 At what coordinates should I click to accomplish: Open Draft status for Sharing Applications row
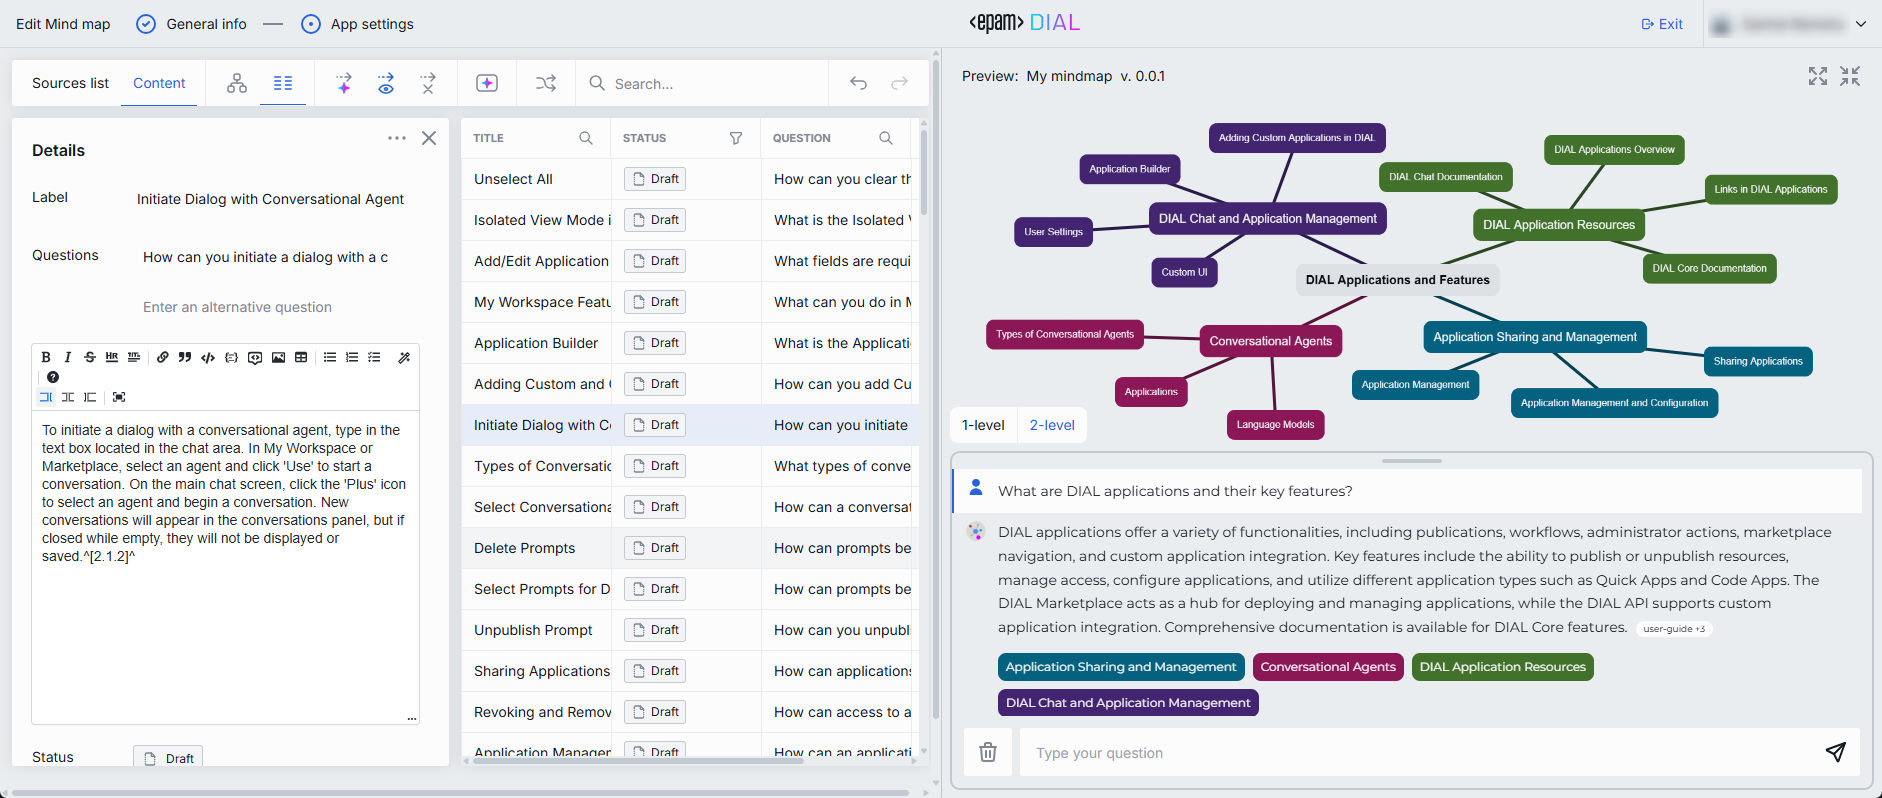(x=655, y=671)
